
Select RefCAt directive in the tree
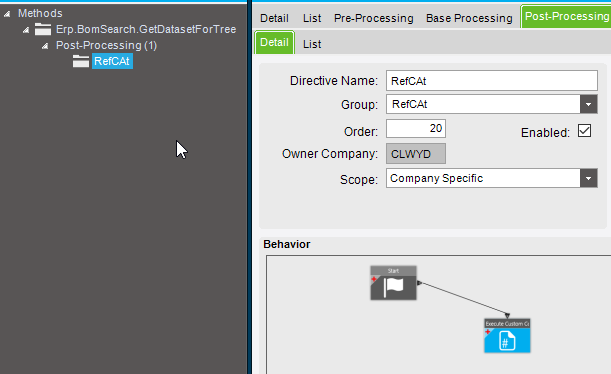click(x=112, y=61)
